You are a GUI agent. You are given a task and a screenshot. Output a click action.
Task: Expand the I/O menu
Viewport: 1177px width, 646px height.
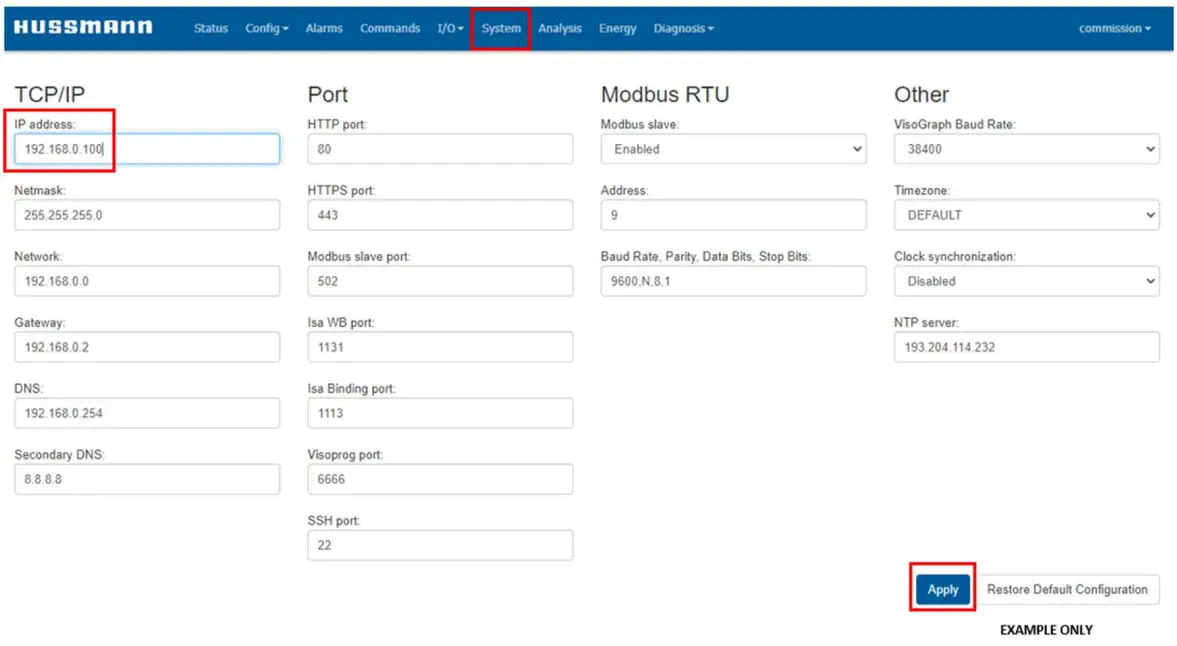450,29
